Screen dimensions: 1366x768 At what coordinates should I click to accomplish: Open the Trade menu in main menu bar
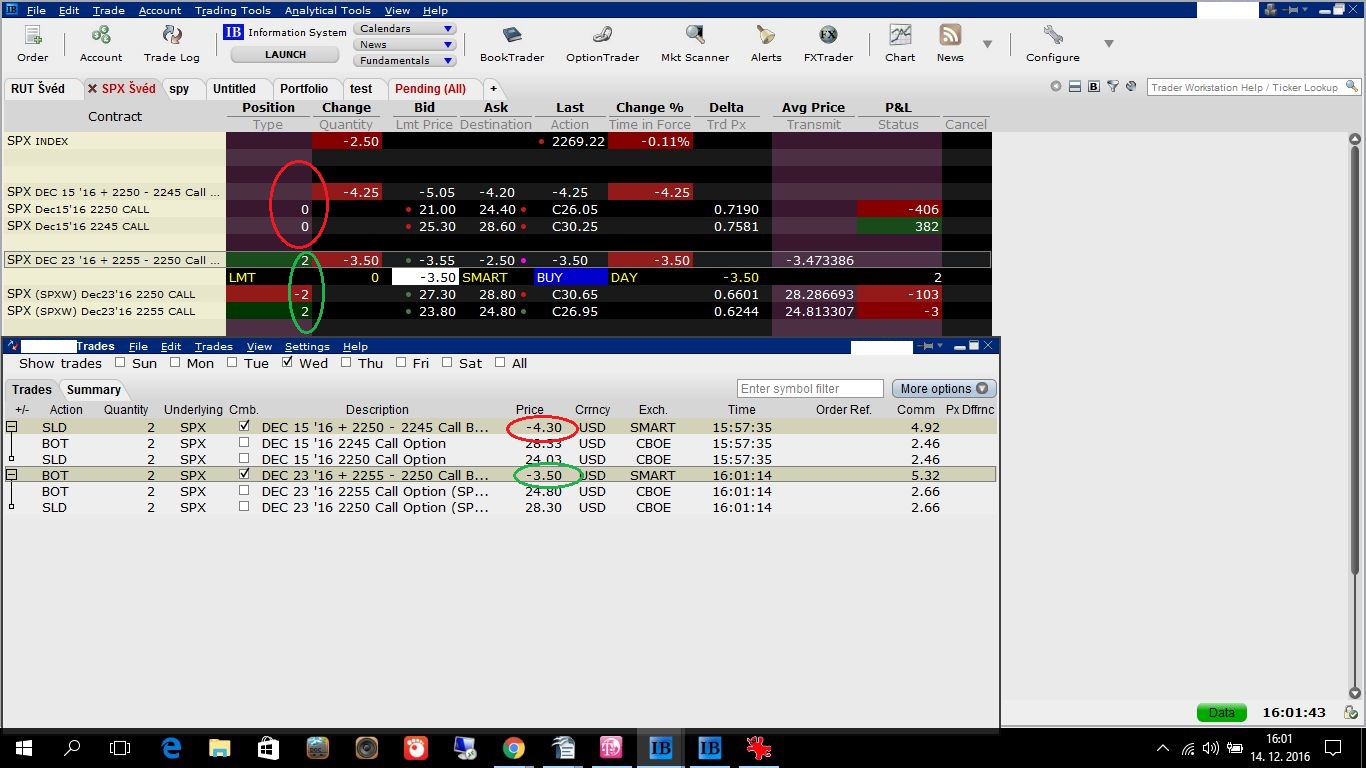[108, 10]
